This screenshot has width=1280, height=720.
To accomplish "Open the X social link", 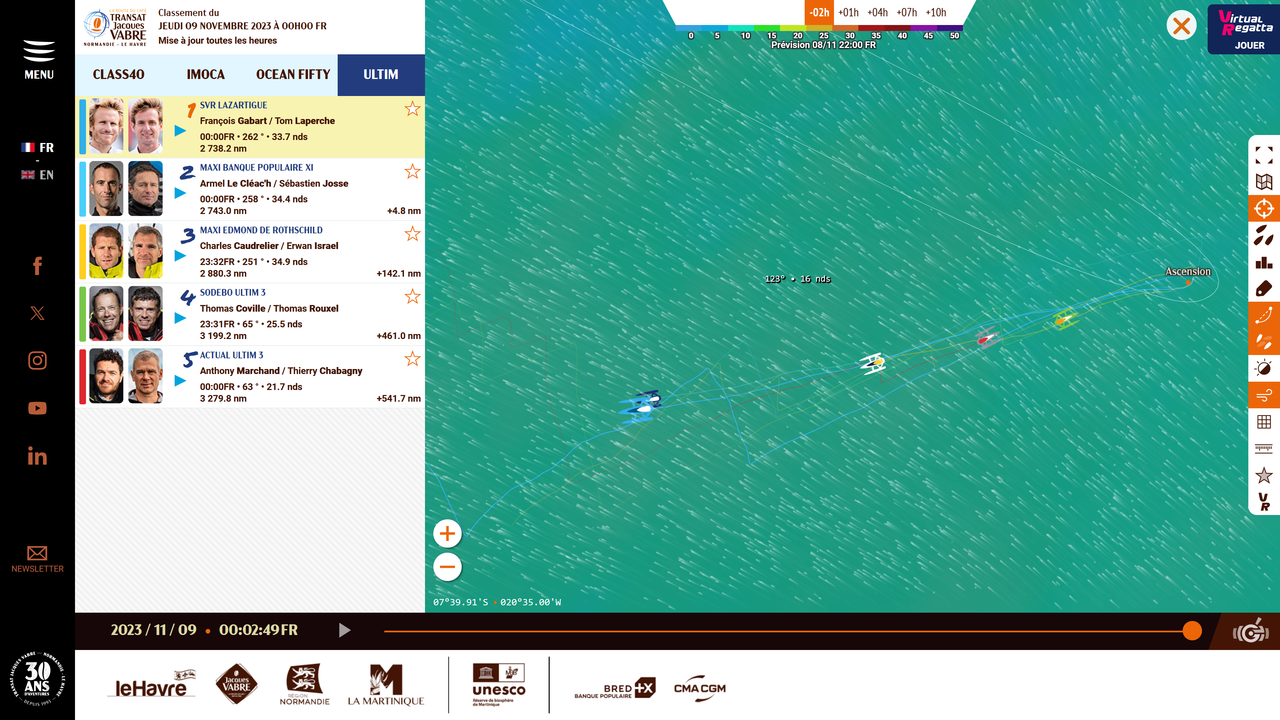I will [37, 313].
